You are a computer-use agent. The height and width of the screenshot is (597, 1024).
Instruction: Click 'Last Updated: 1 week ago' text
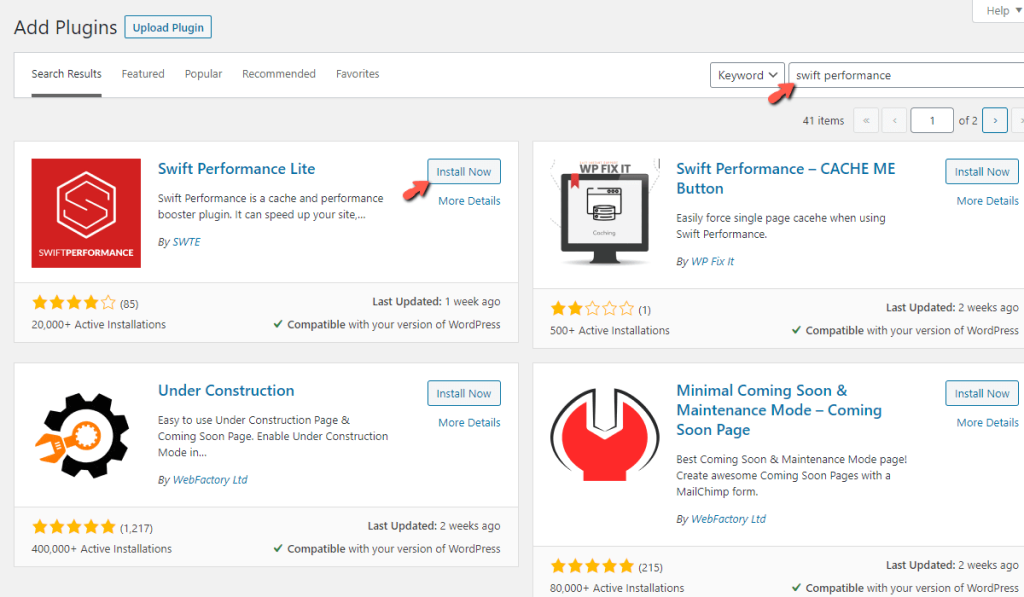(x=436, y=302)
